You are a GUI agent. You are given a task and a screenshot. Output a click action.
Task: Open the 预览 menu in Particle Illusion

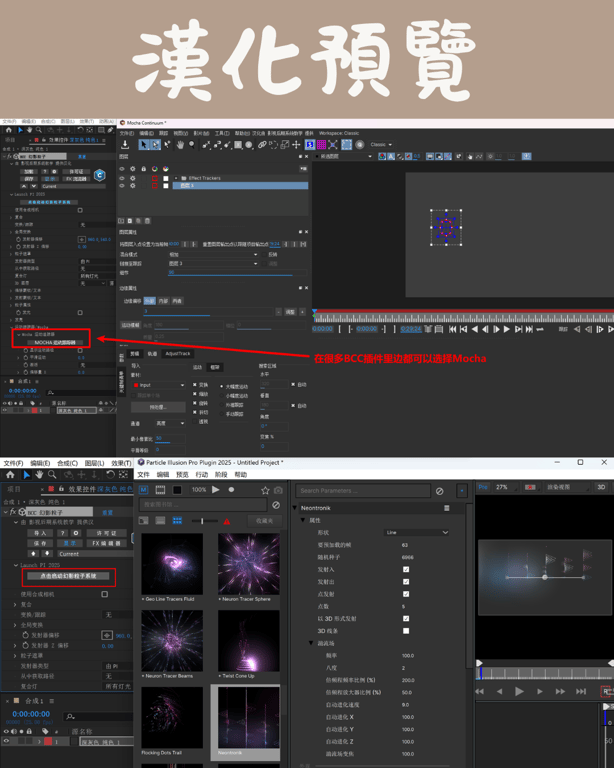(x=182, y=474)
